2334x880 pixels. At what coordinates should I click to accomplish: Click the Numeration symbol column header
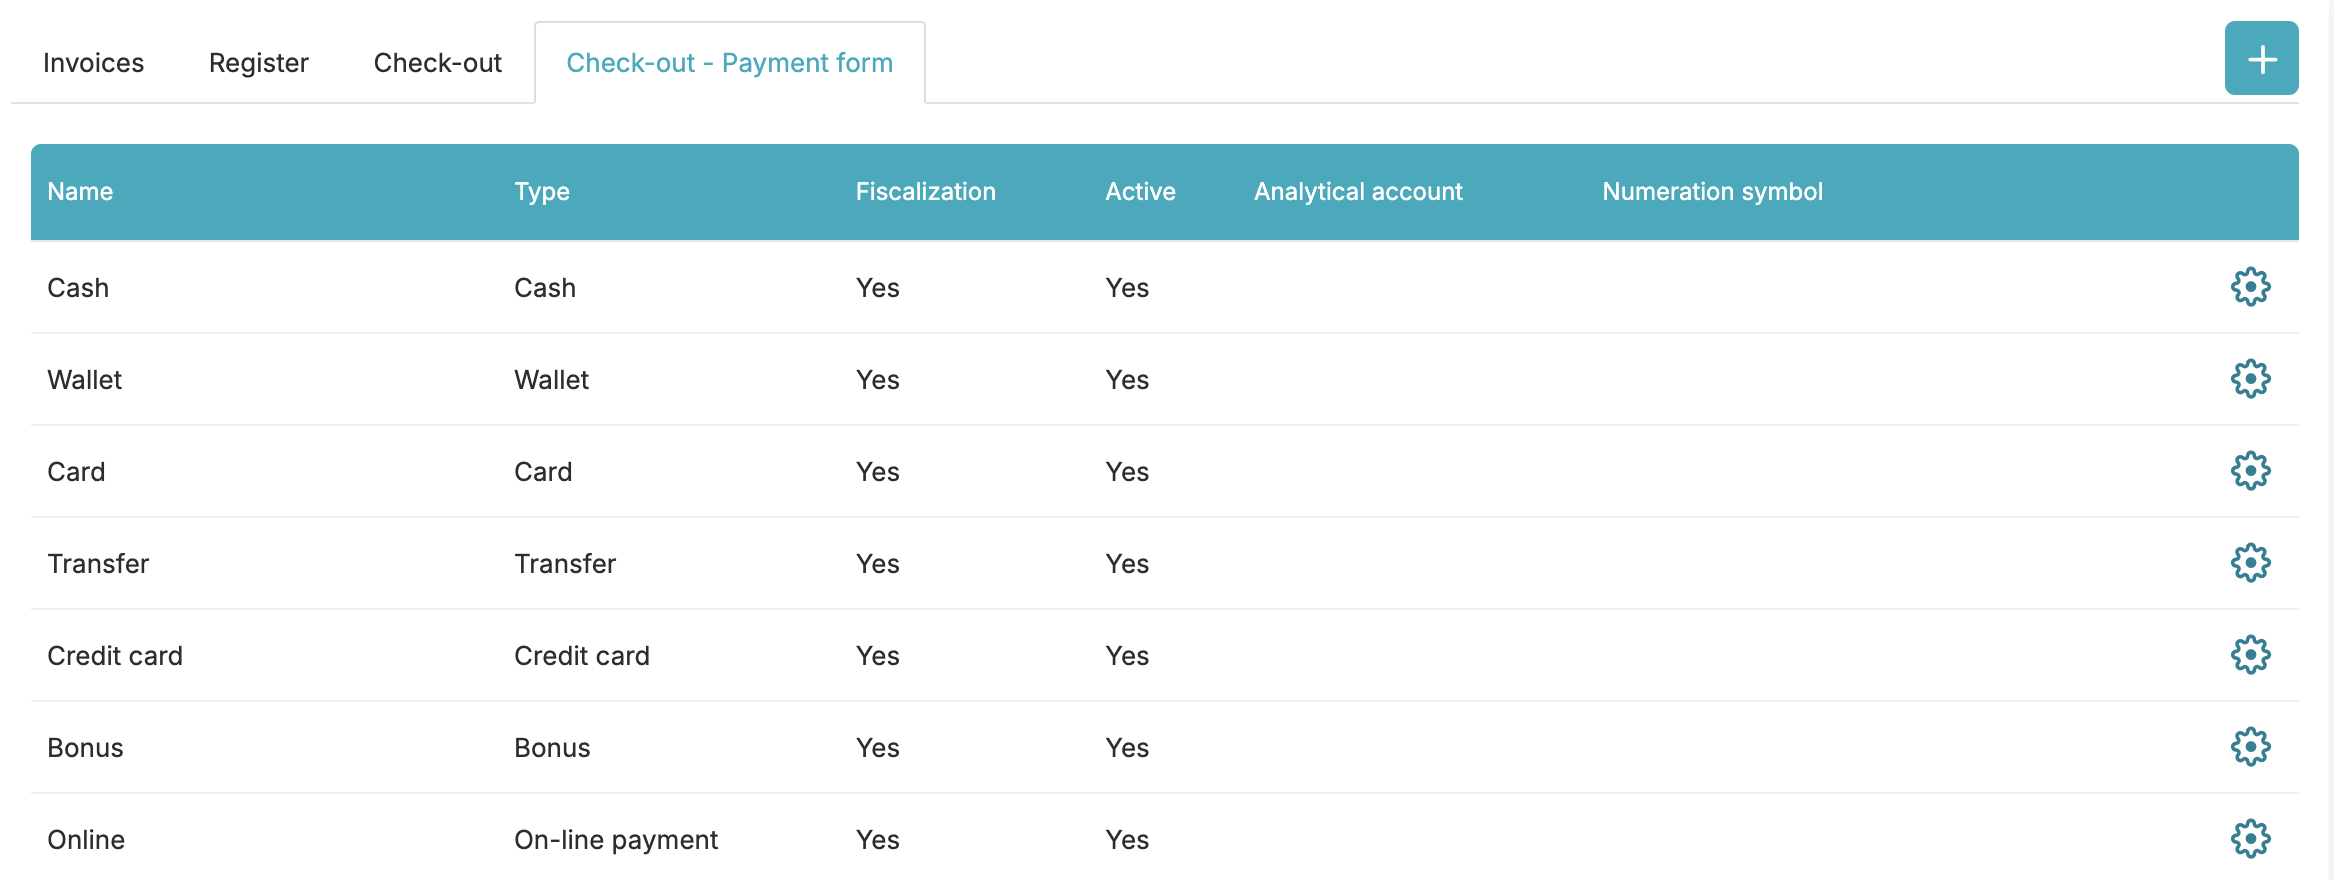tap(1712, 192)
